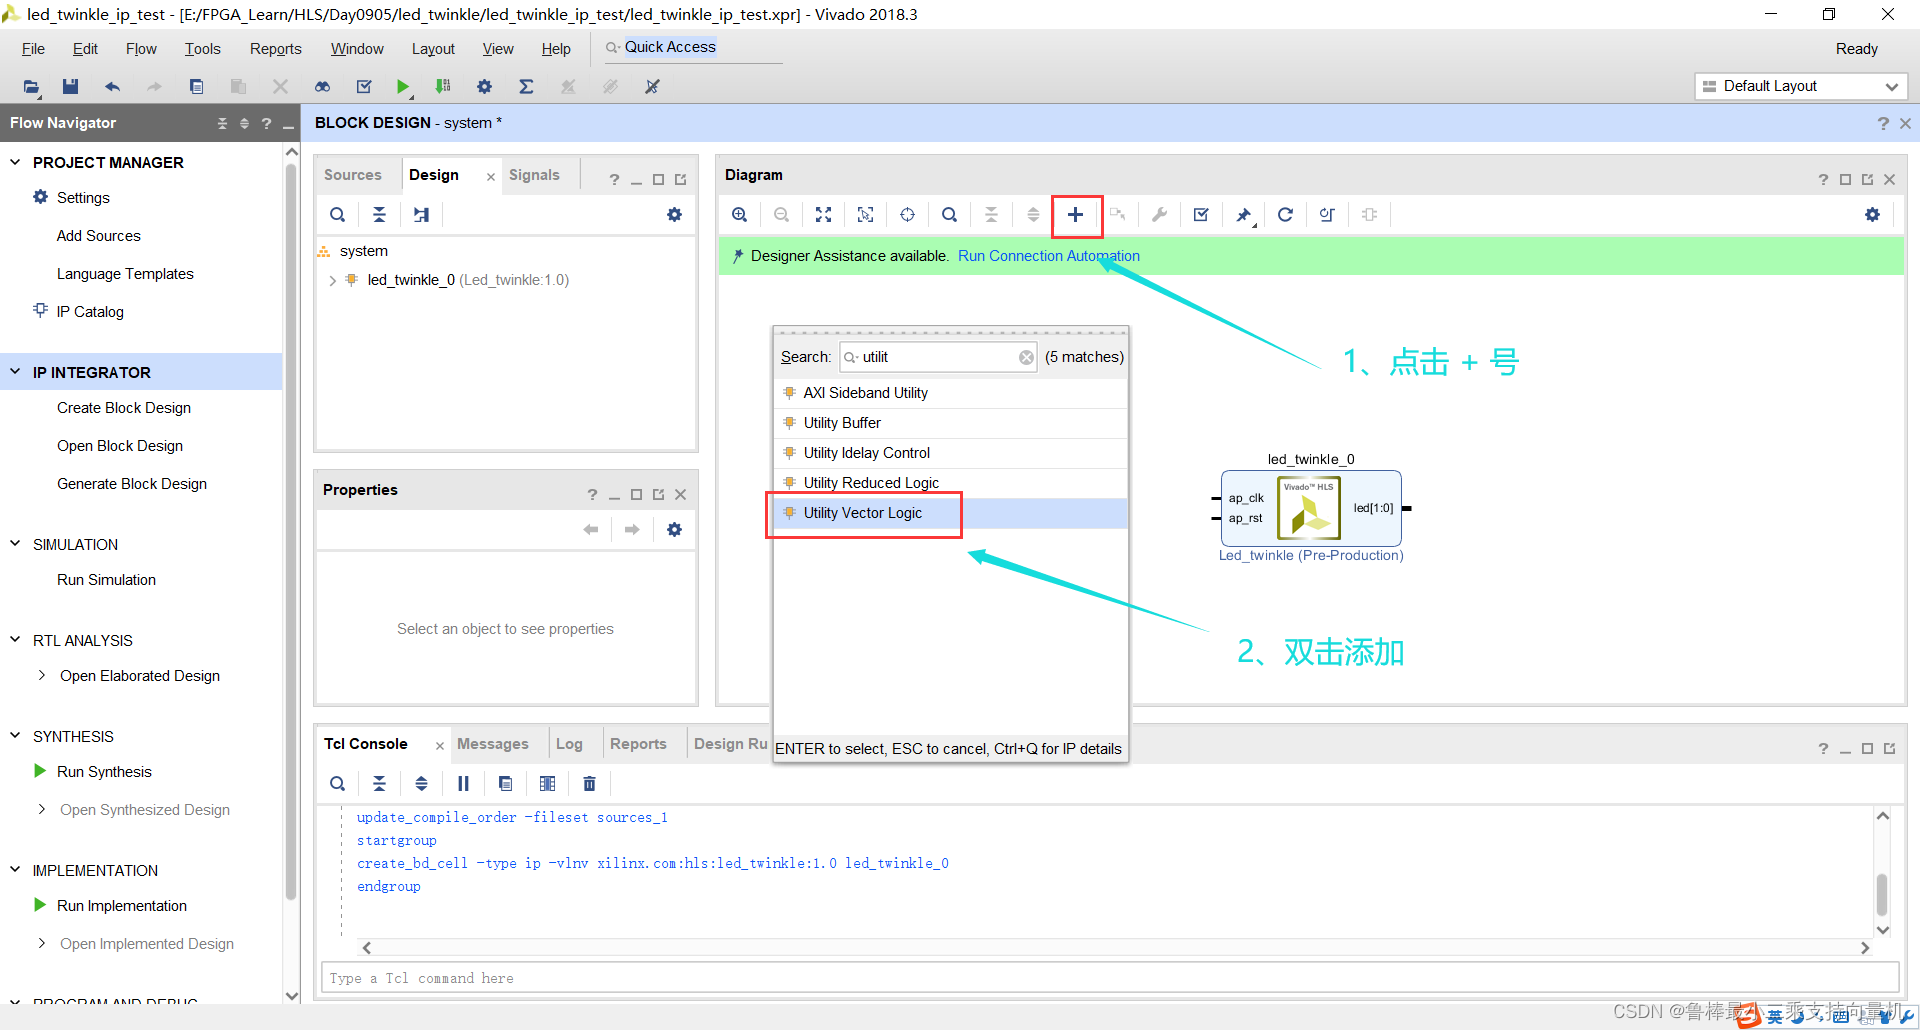The width and height of the screenshot is (1920, 1030).
Task: Click the Customize Block wrench icon
Action: [1159, 215]
